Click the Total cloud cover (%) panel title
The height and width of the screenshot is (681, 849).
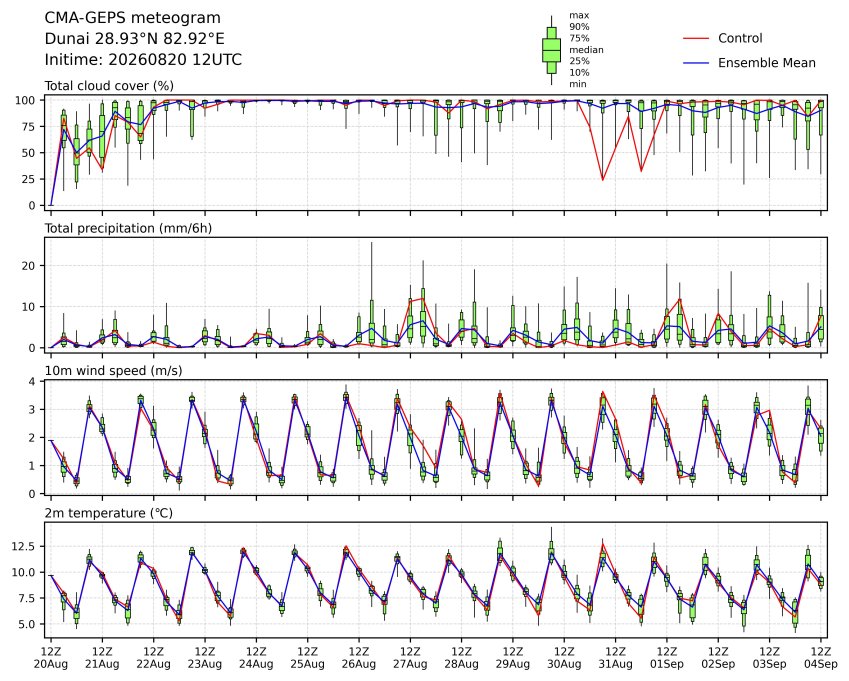click(x=109, y=86)
